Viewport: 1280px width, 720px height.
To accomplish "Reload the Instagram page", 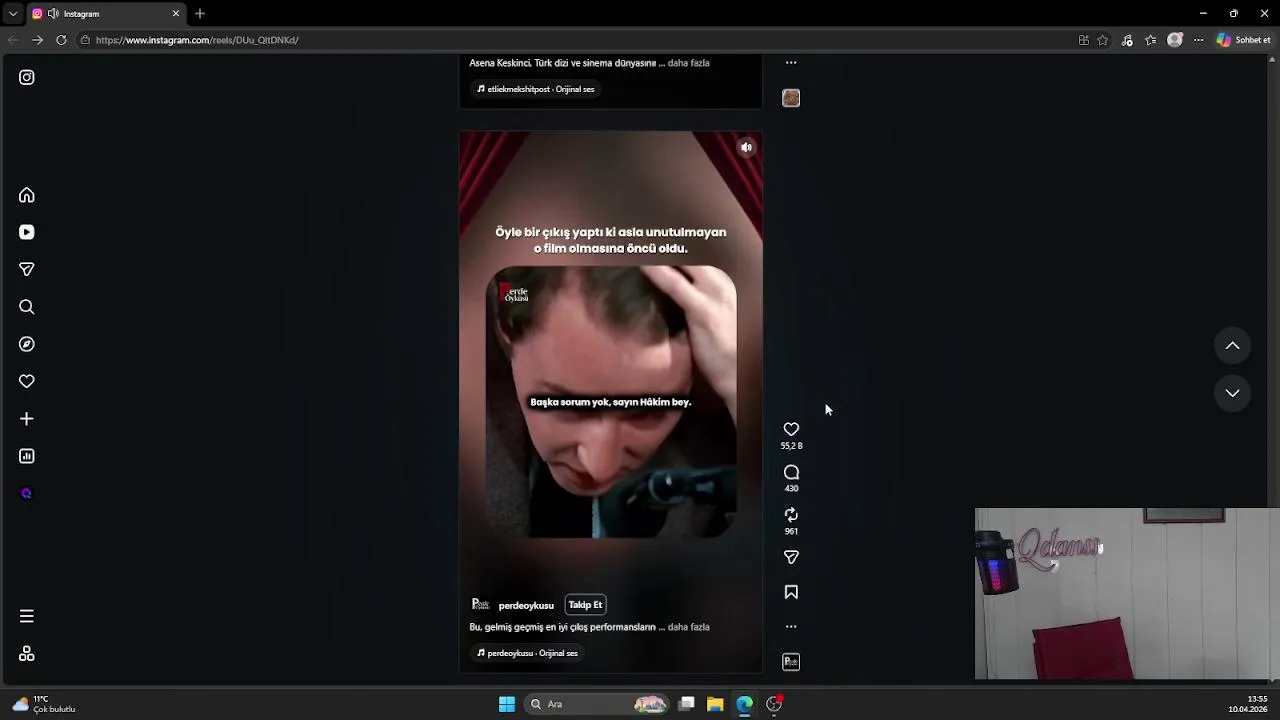I will [61, 40].
